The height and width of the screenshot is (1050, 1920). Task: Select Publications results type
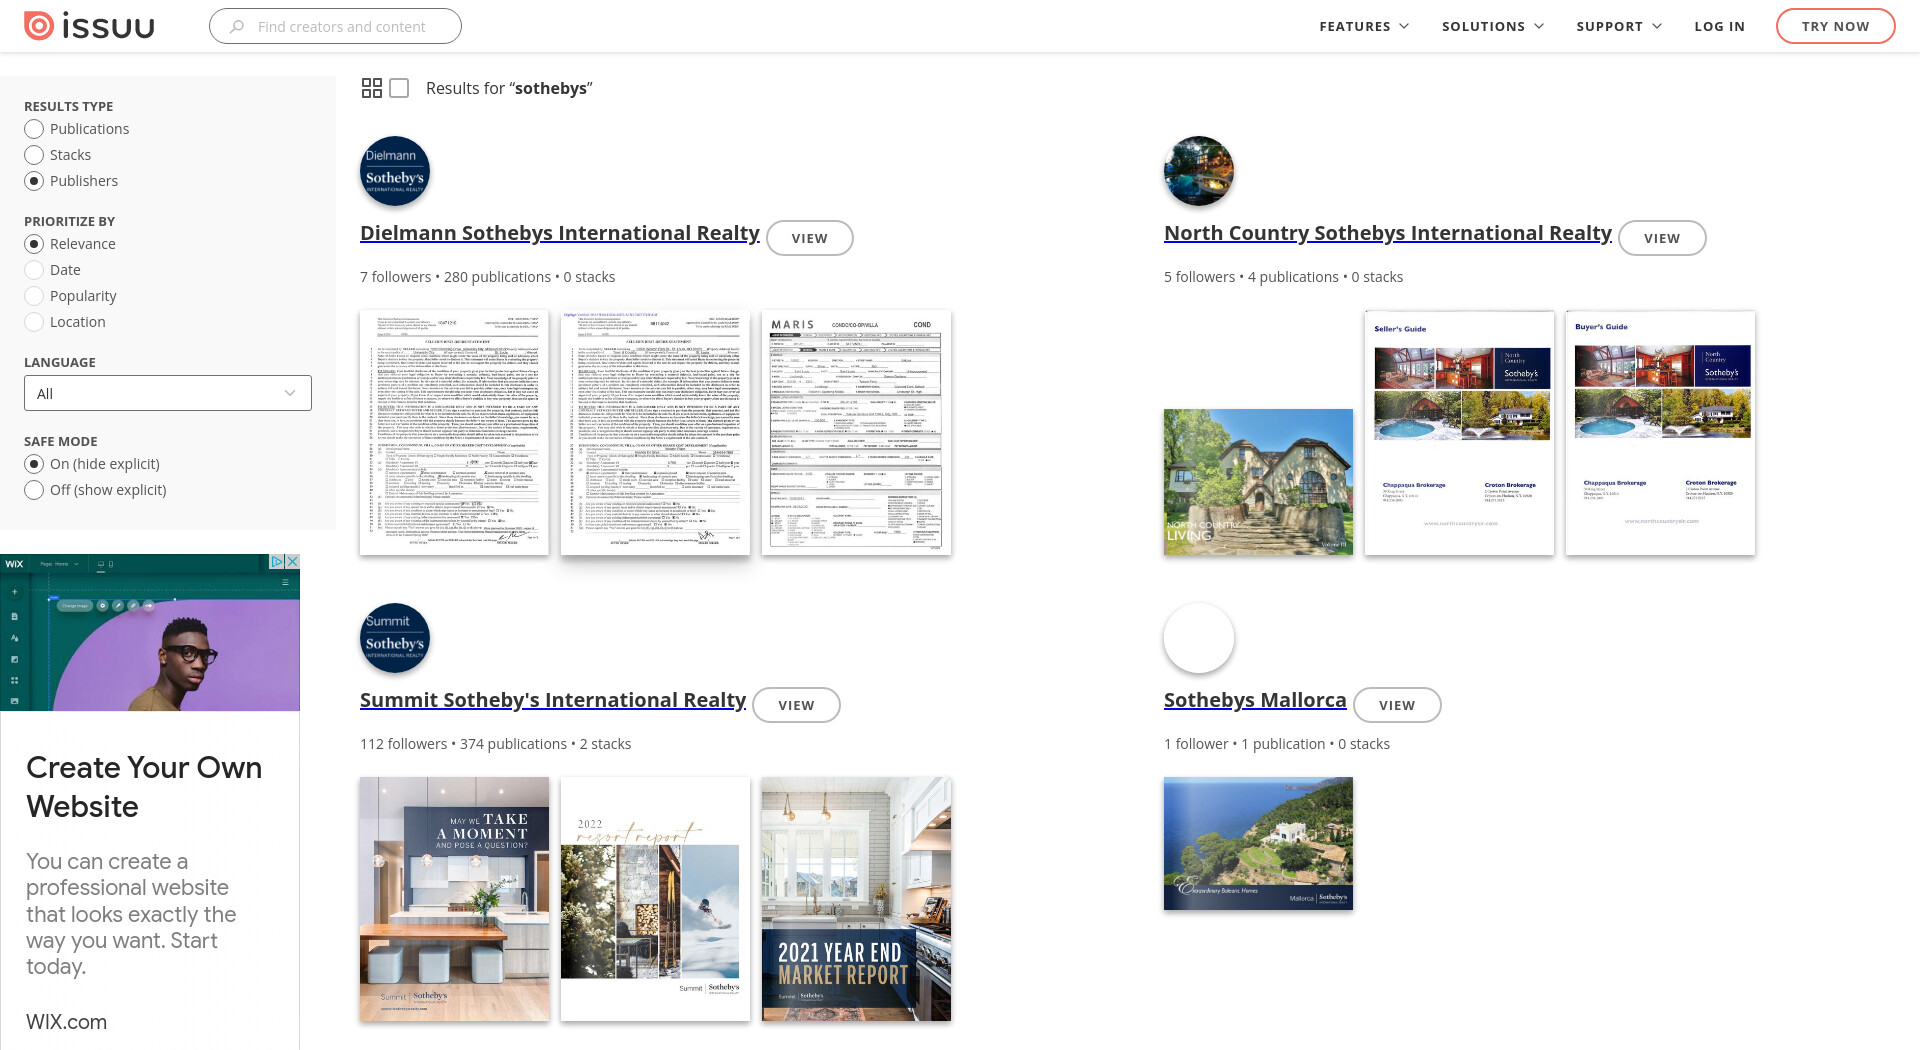tap(34, 129)
